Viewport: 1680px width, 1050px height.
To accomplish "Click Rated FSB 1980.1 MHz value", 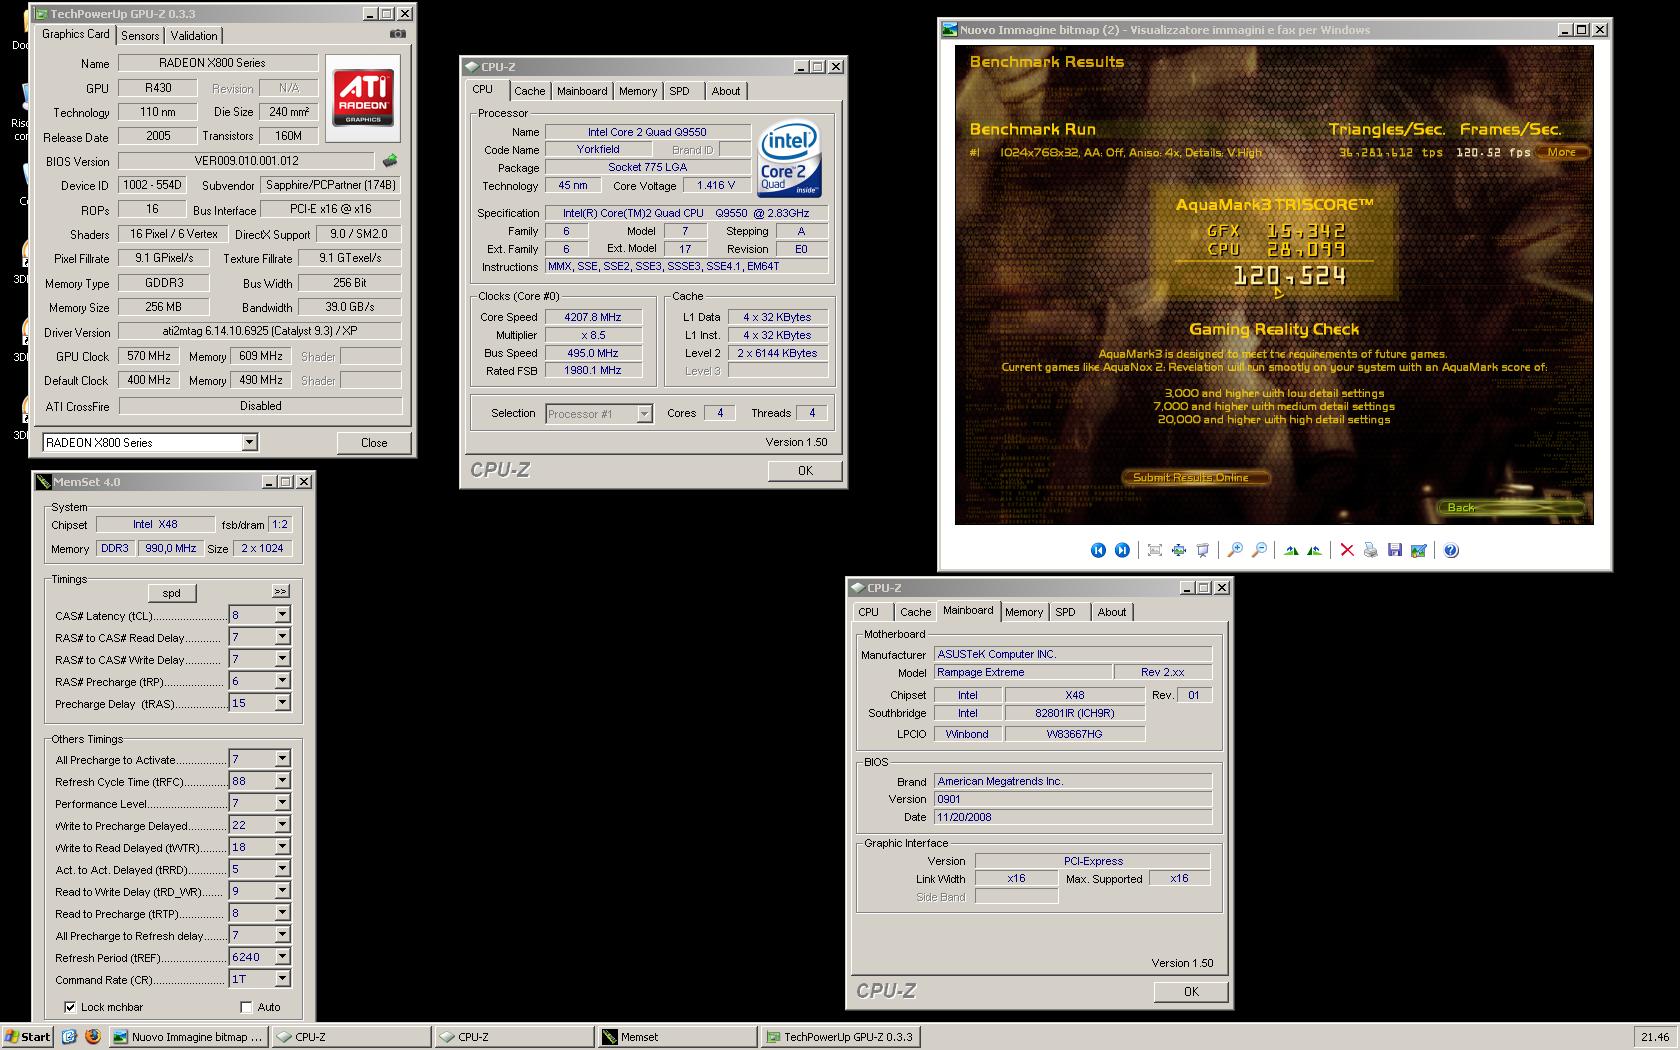I will [593, 370].
